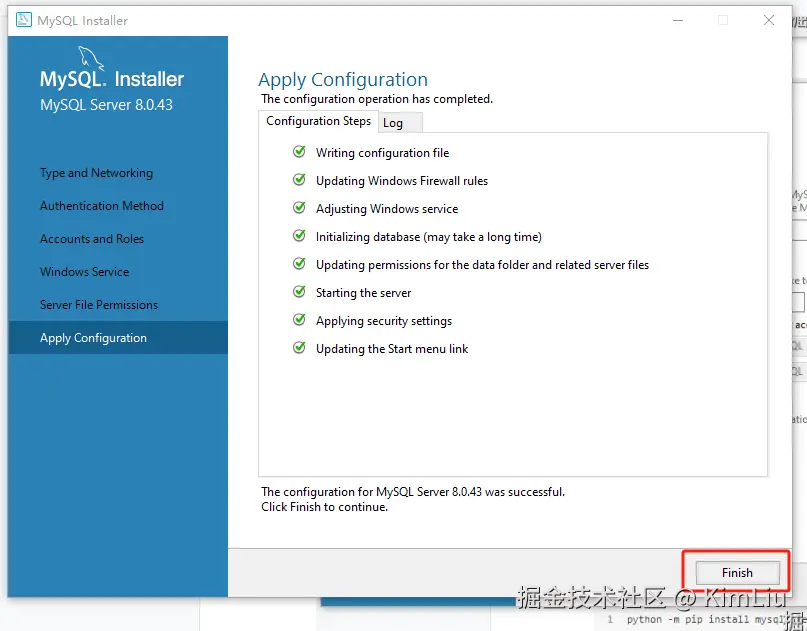Image resolution: width=807 pixels, height=631 pixels.
Task: Open the Accounts and Roles step
Action: pyautogui.click(x=92, y=239)
